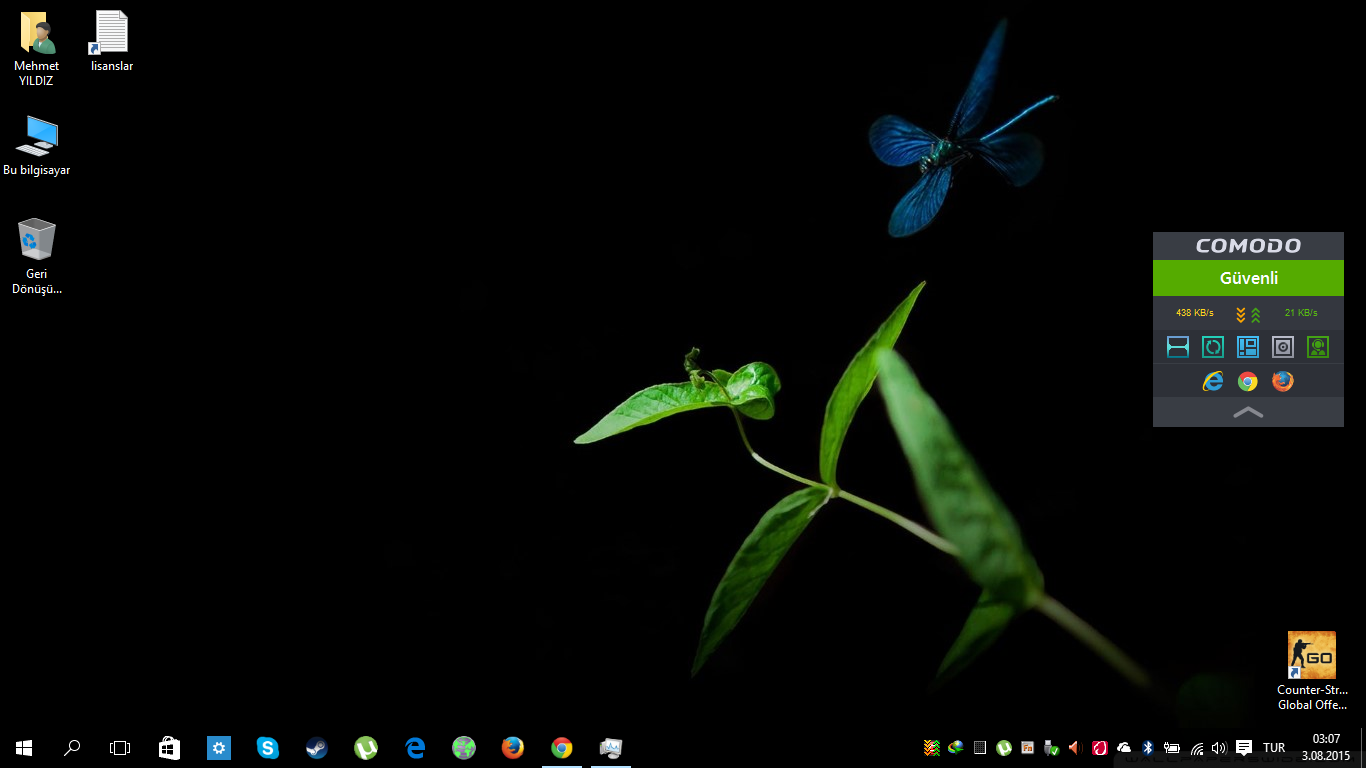Viewport: 1366px width, 768px height.
Task: Click the orange speaker tray icon
Action: click(x=1075, y=747)
